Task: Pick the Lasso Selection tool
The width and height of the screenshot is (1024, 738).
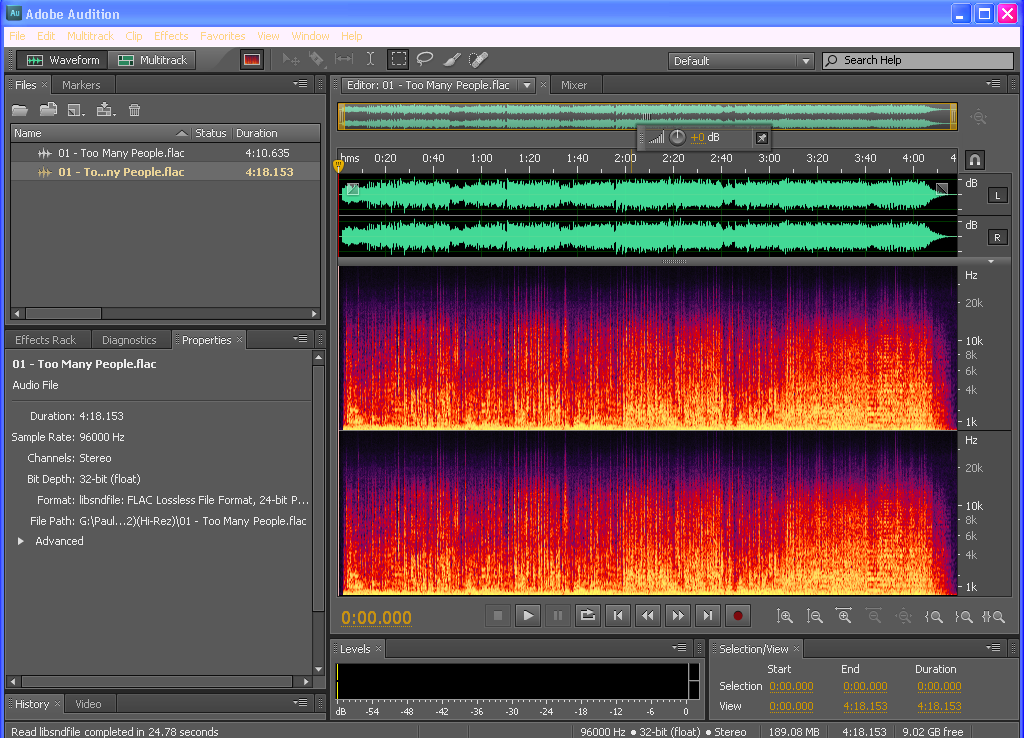Action: (424, 60)
